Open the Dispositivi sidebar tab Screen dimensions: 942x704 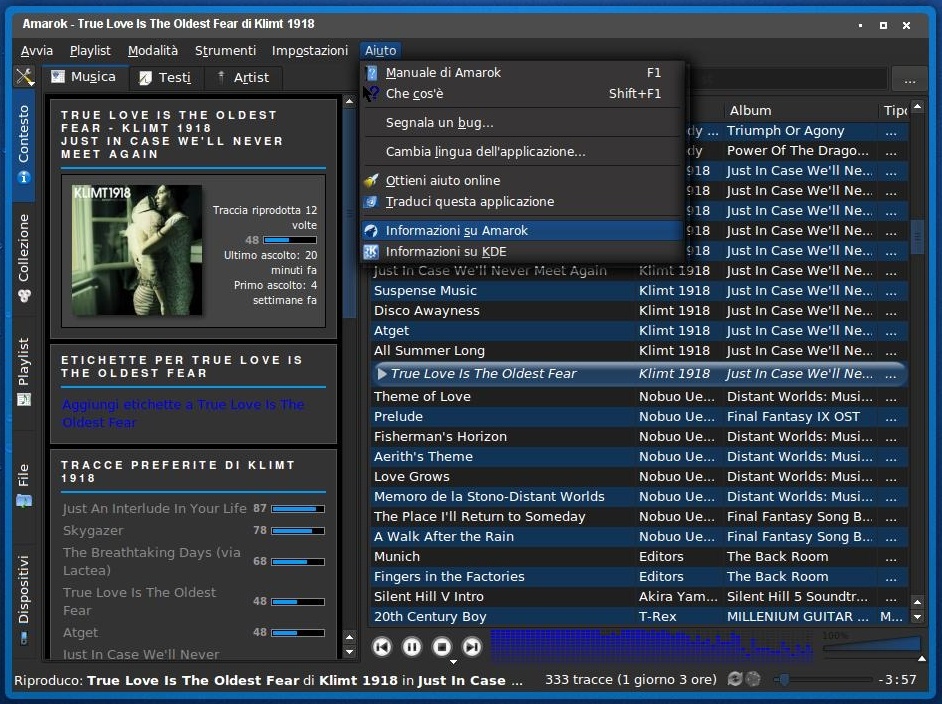[23, 599]
